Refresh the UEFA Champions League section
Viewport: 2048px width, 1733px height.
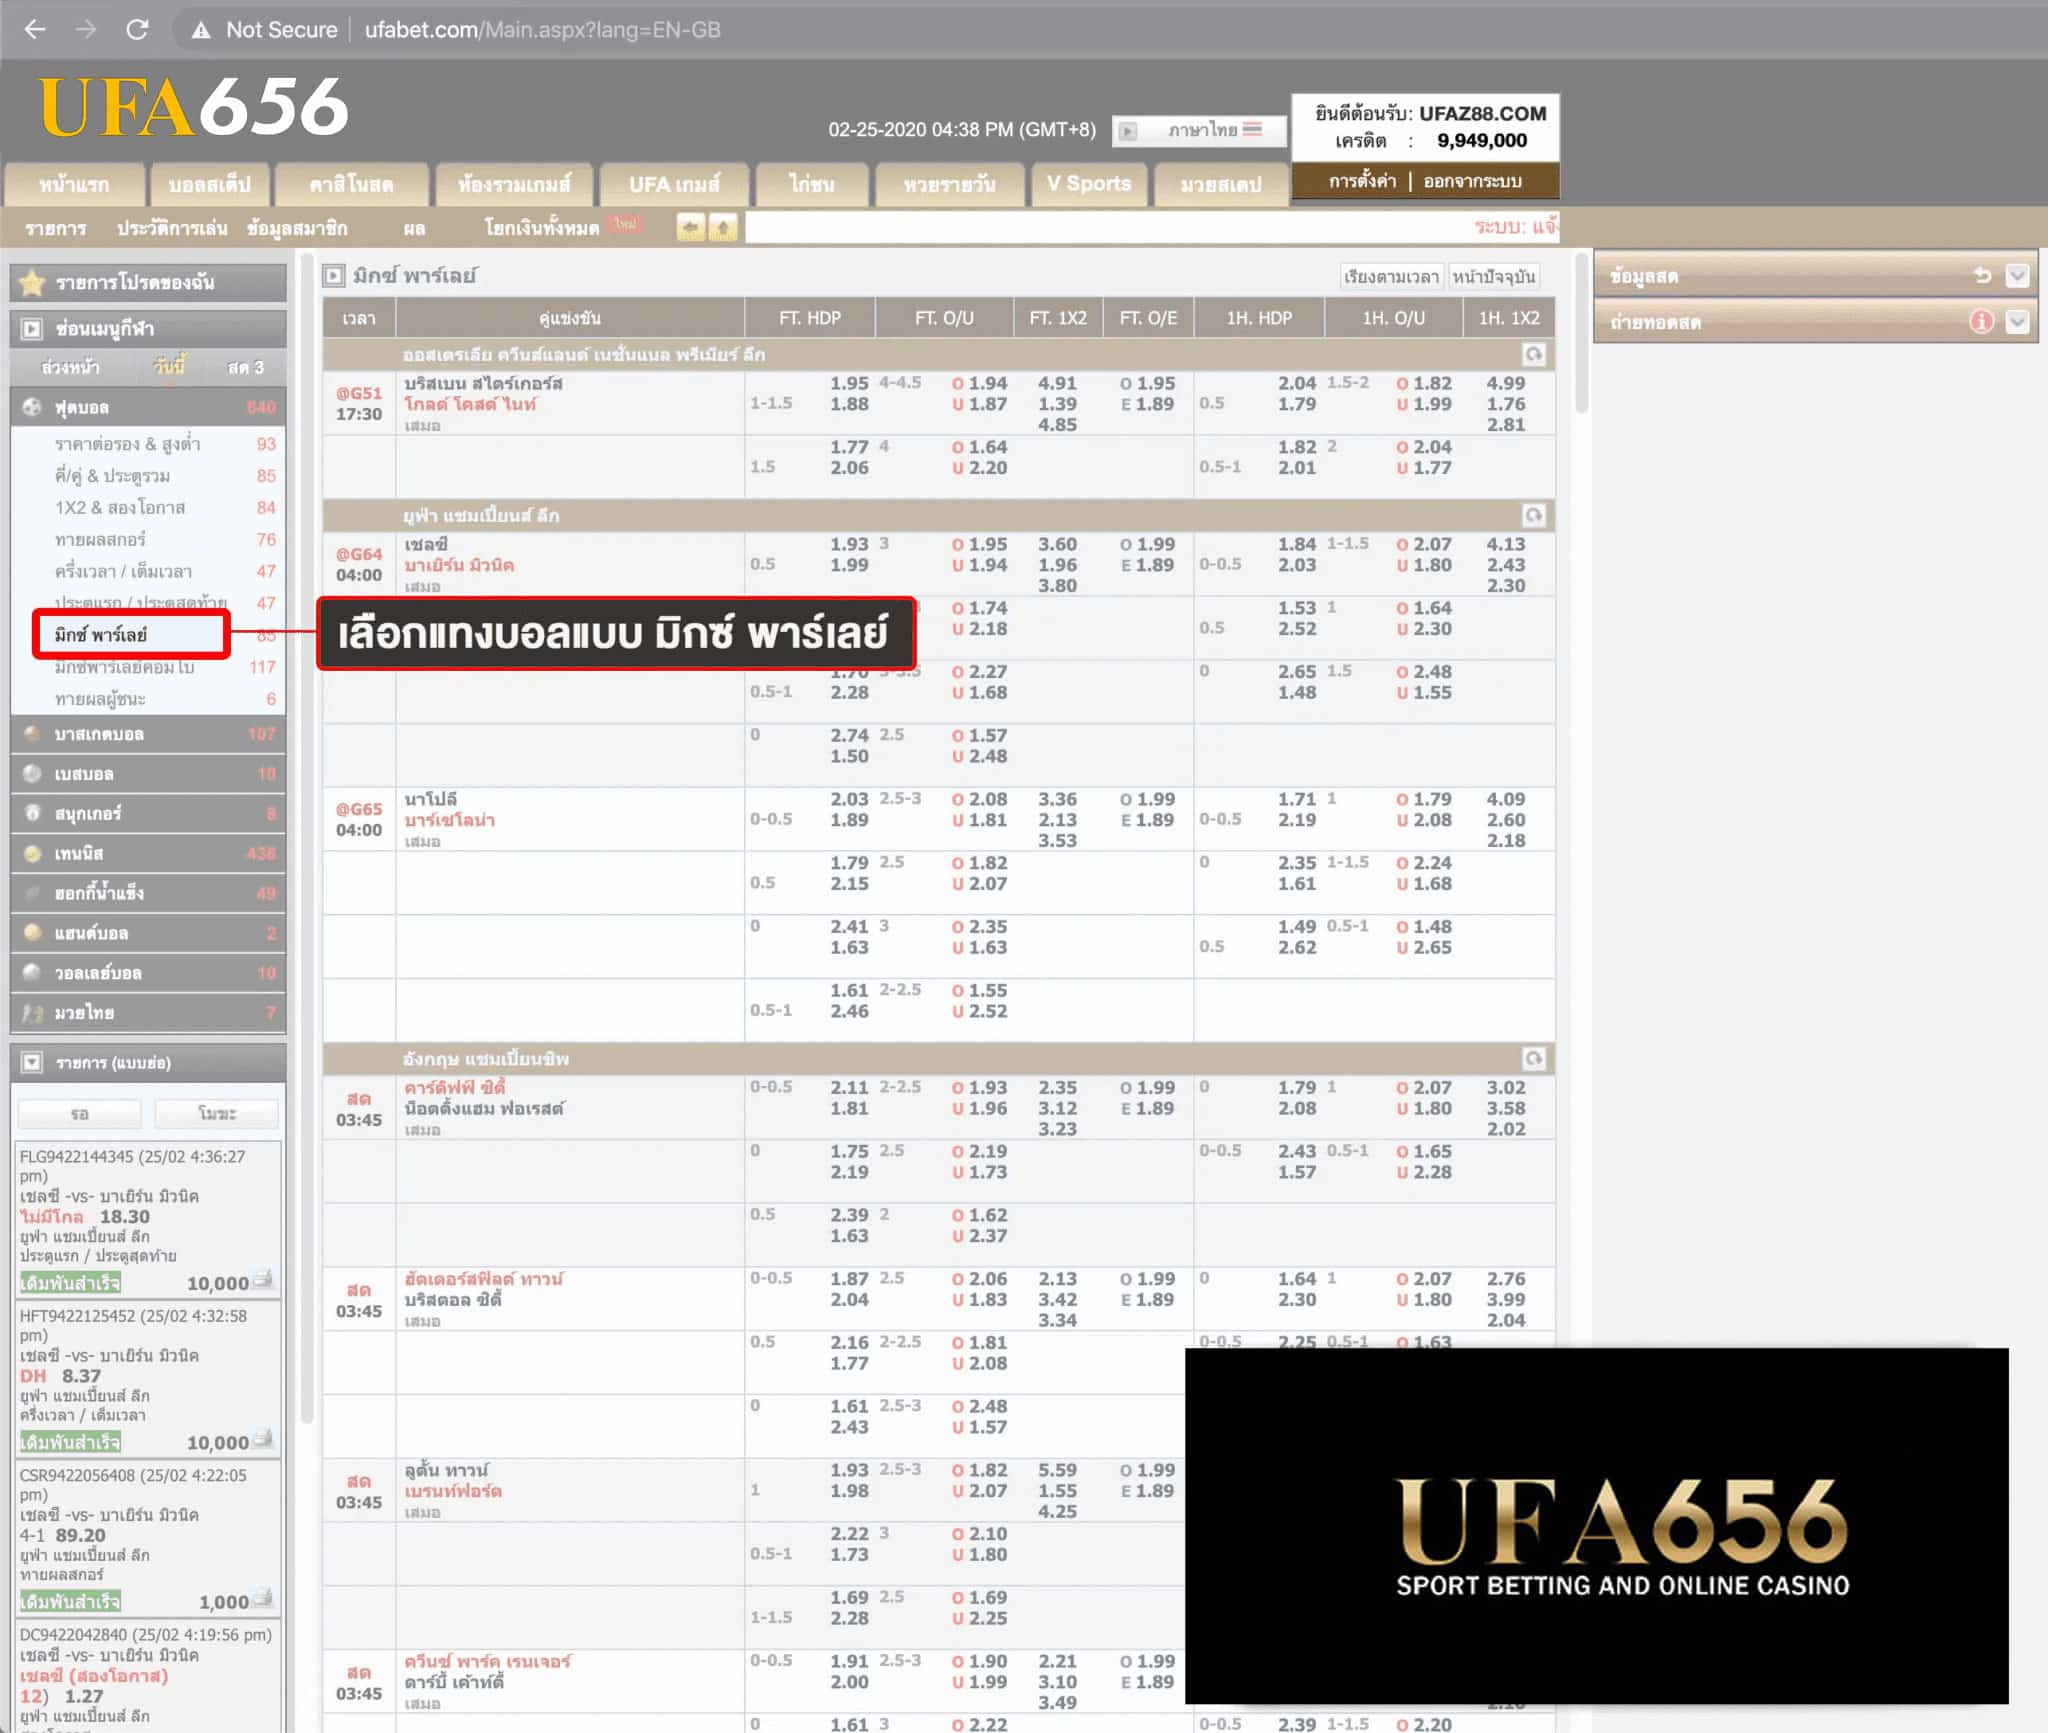coord(1533,515)
